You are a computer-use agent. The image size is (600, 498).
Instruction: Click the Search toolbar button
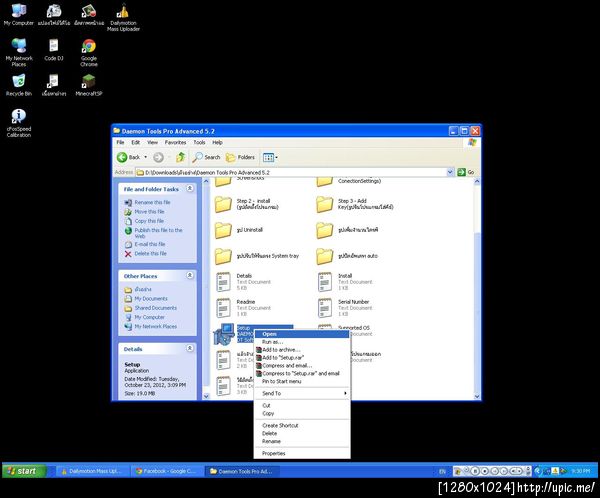click(x=206, y=157)
